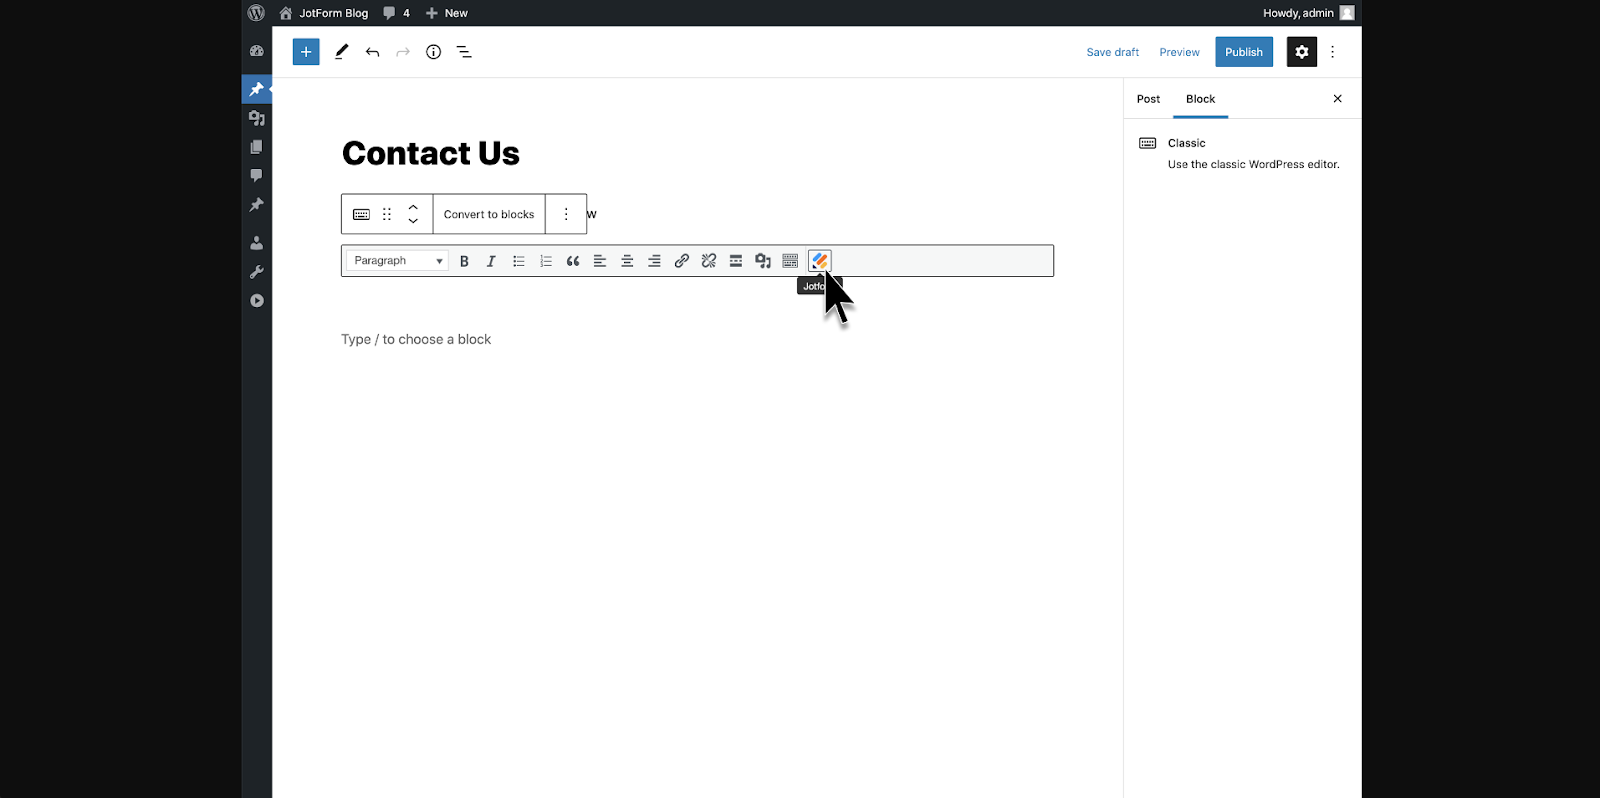Click the block drag handle
This screenshot has width=1600, height=798.
pyautogui.click(x=387, y=214)
